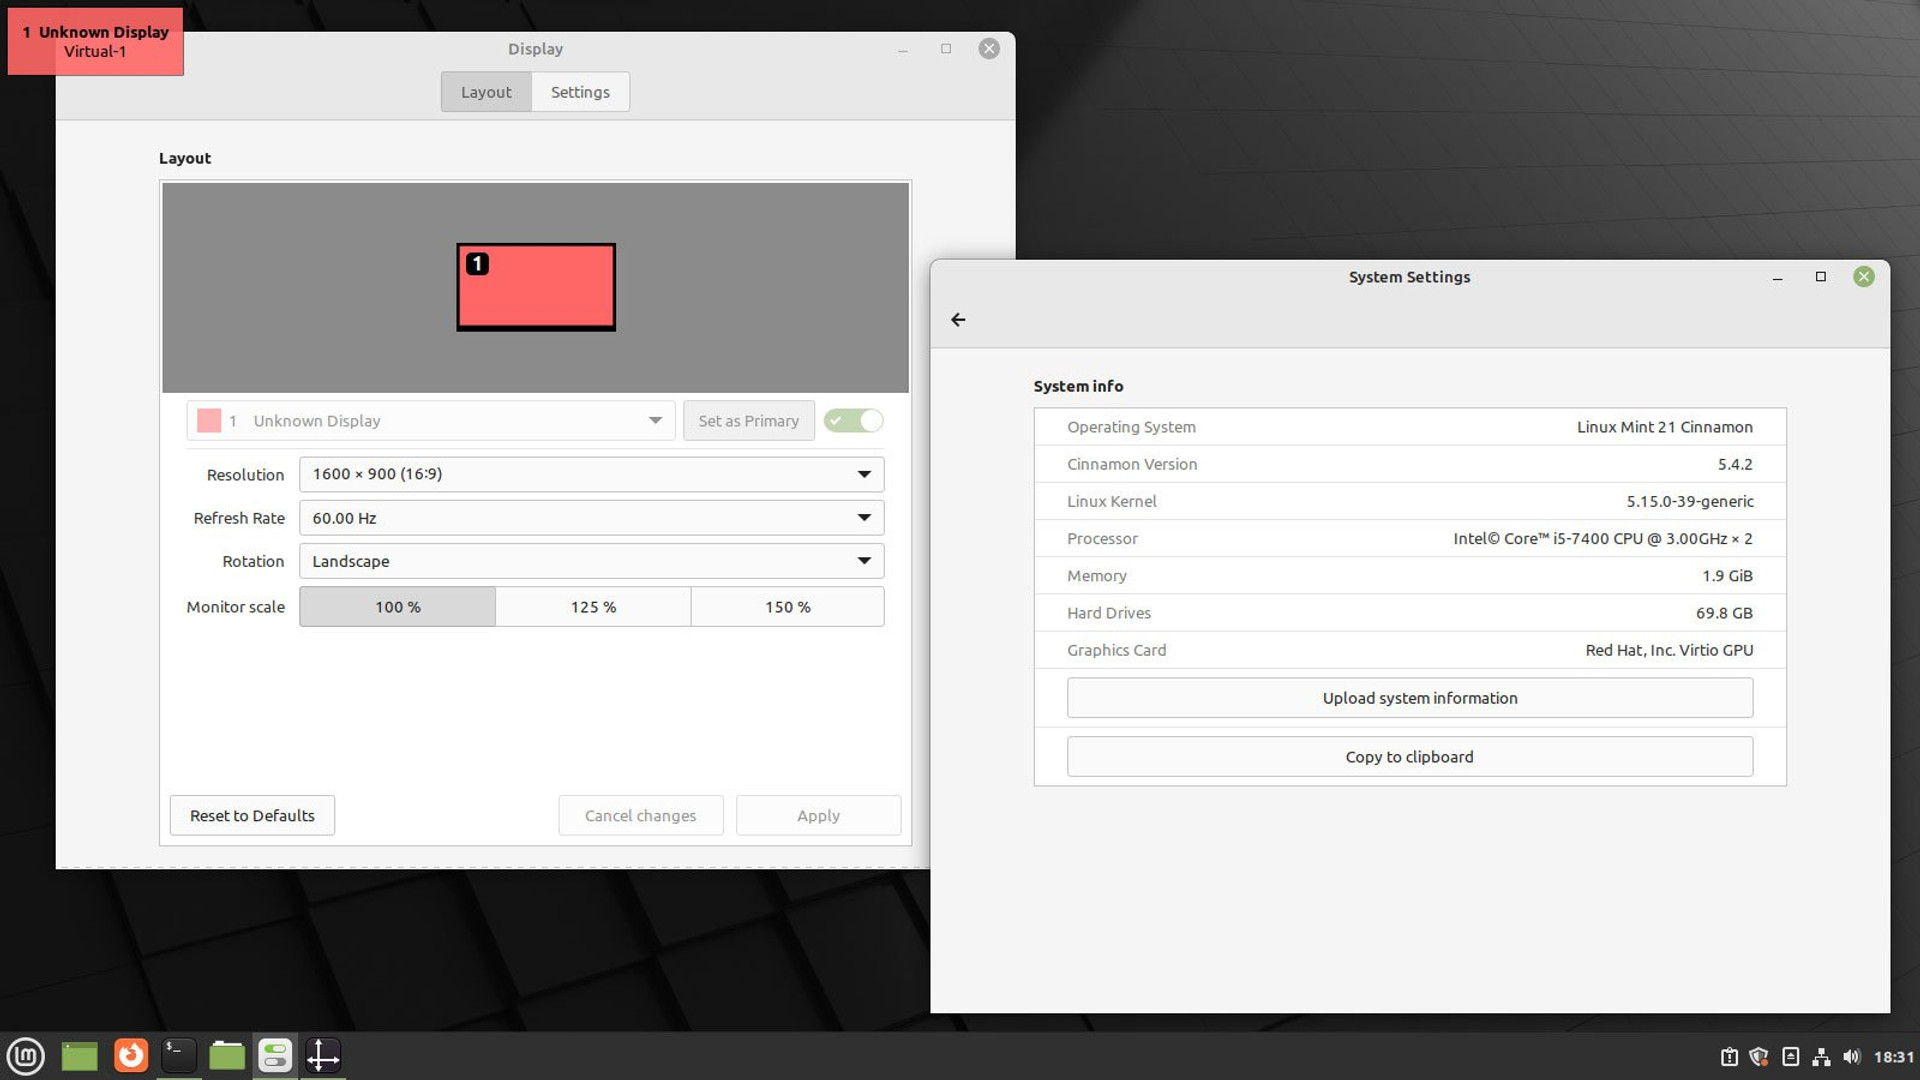Click the 'Operating System' row label

coord(1131,427)
